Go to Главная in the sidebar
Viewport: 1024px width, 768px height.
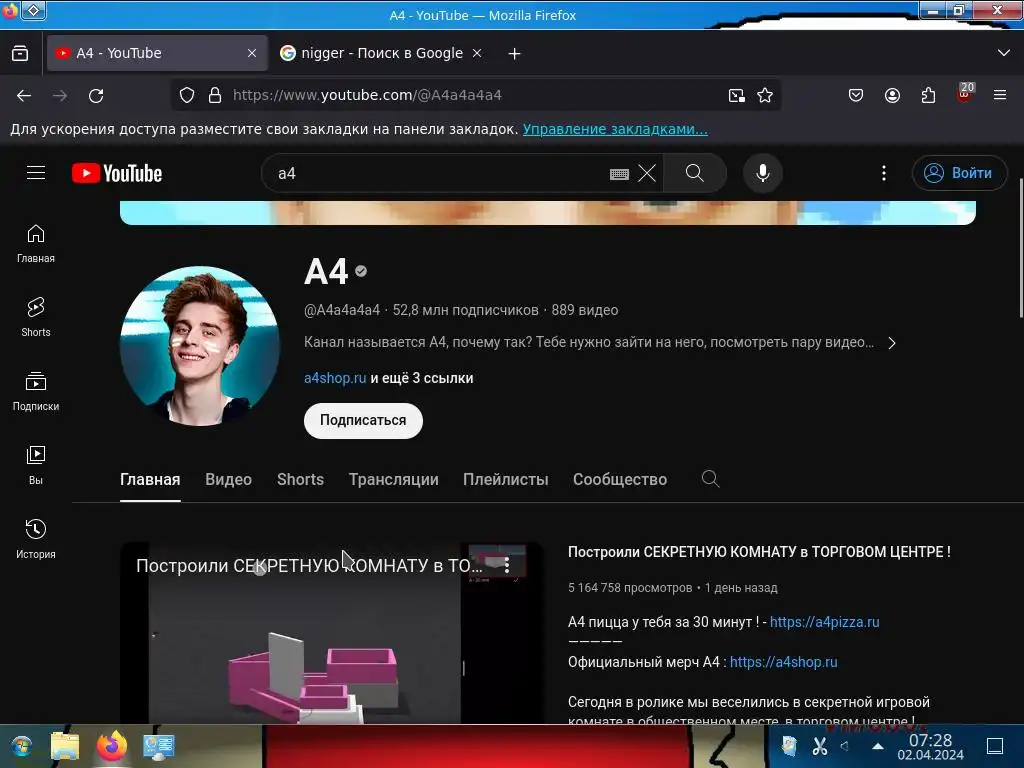36,244
